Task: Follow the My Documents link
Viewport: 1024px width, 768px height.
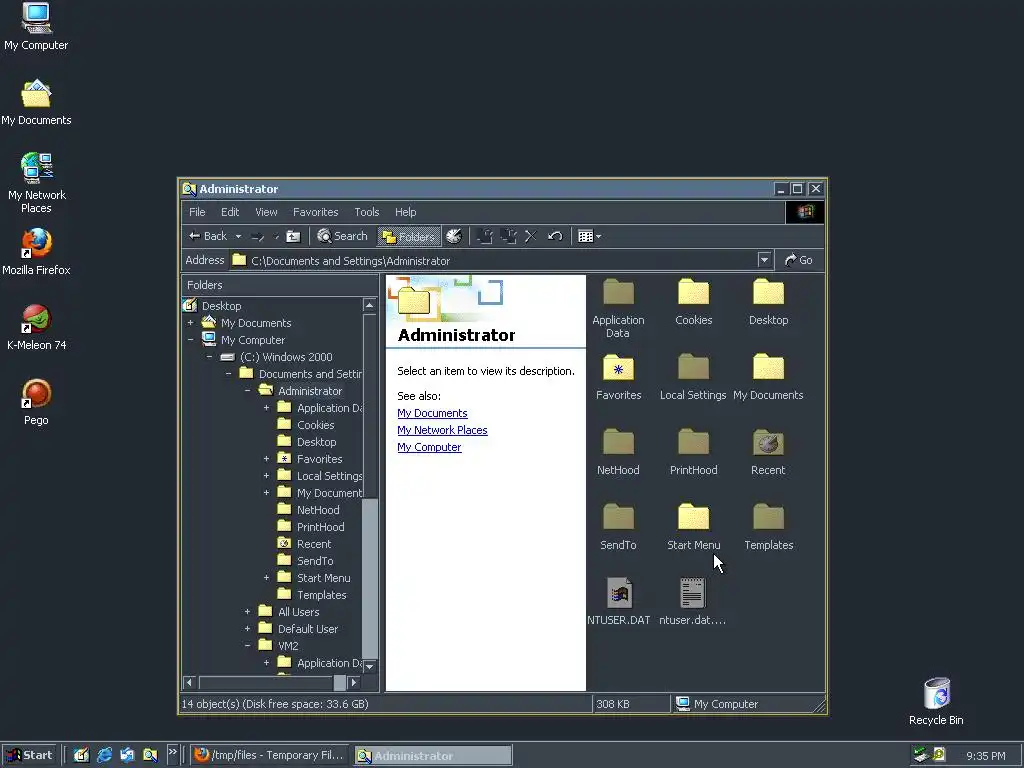Action: (432, 413)
